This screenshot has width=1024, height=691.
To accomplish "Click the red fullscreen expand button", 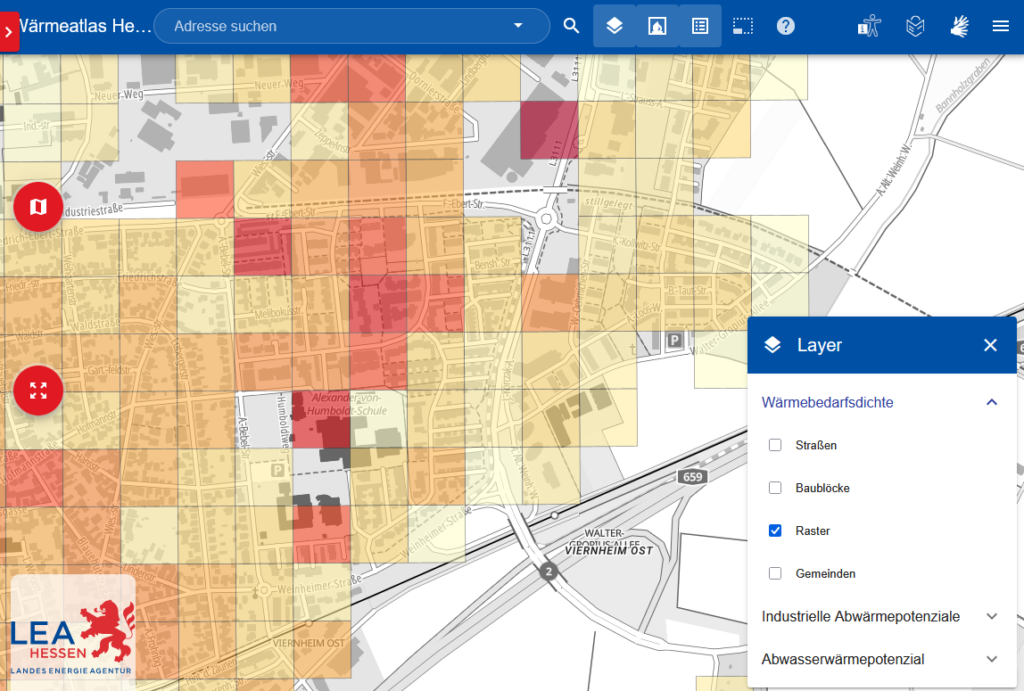I will [x=38, y=390].
